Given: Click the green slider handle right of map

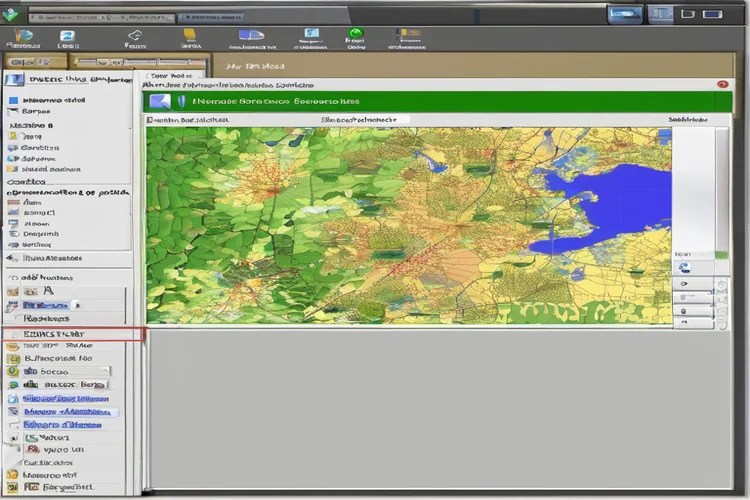Looking at the screenshot, I should pyautogui.click(x=722, y=256).
